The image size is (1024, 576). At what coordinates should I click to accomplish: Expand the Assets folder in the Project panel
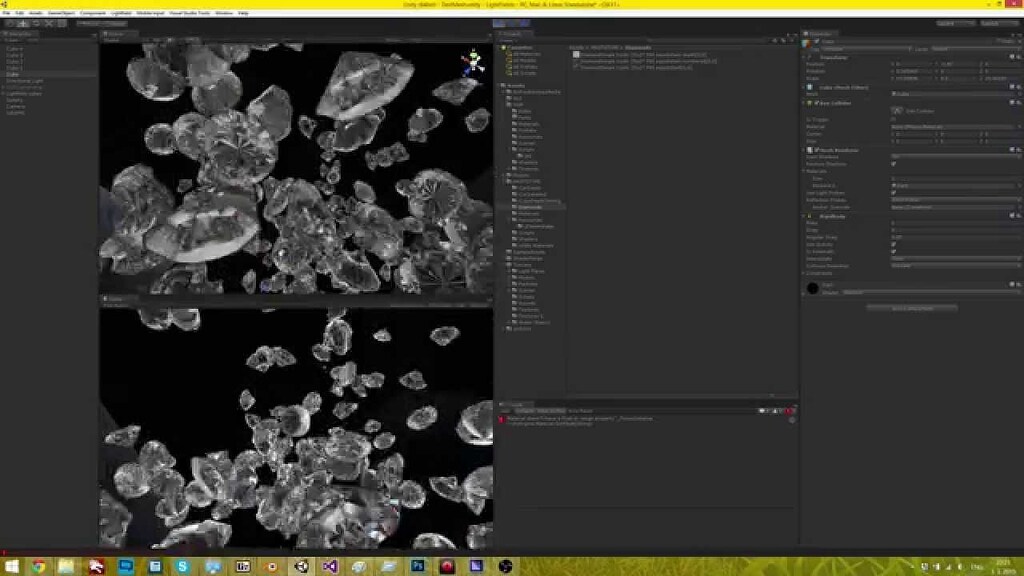tap(498, 85)
